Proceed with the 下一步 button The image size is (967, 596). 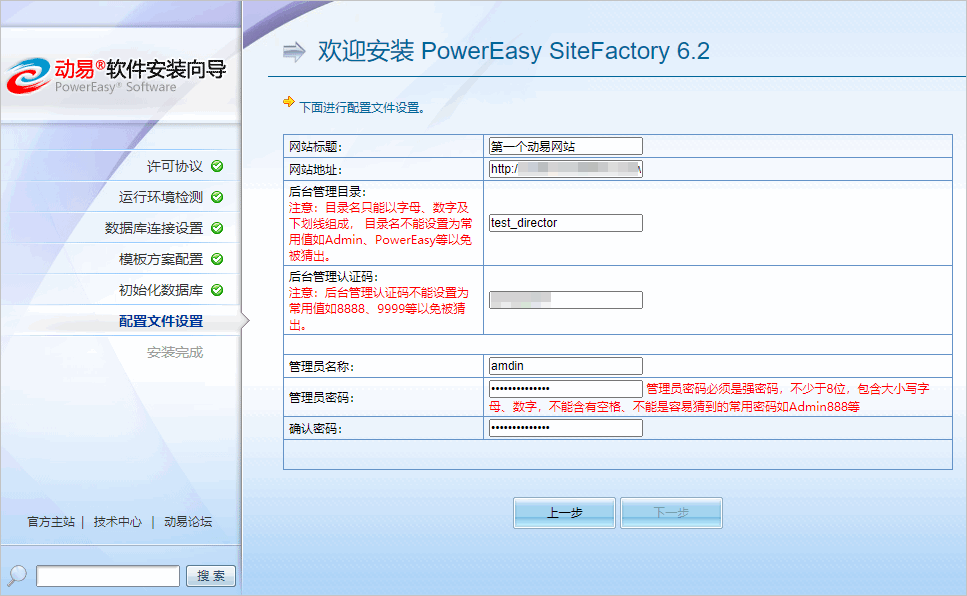(x=671, y=513)
